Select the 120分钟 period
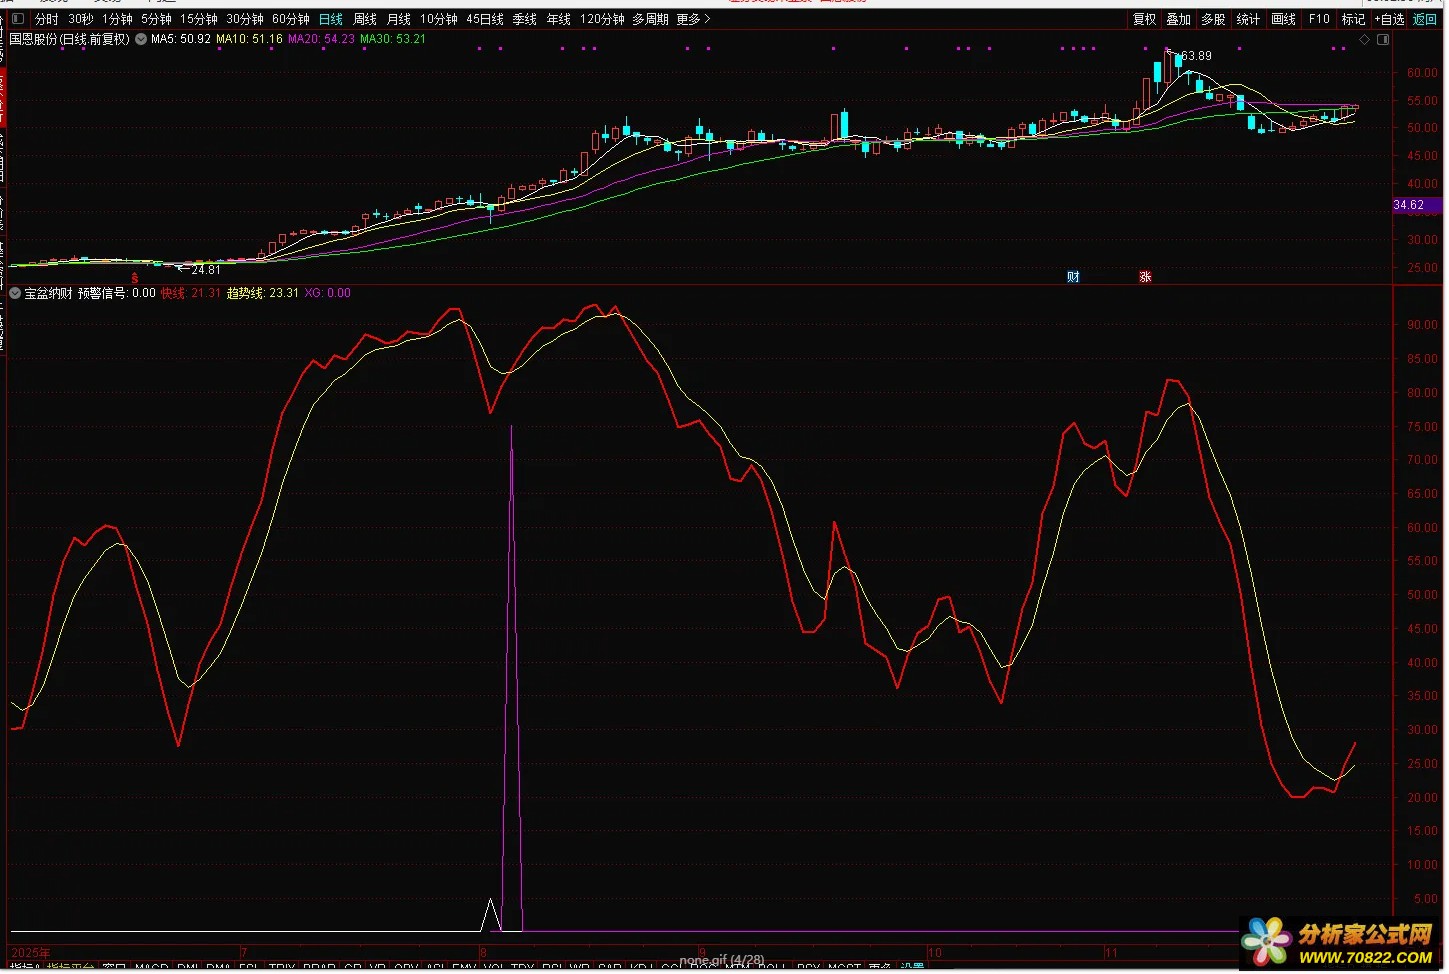Viewport: 1449px width, 974px height. click(602, 19)
